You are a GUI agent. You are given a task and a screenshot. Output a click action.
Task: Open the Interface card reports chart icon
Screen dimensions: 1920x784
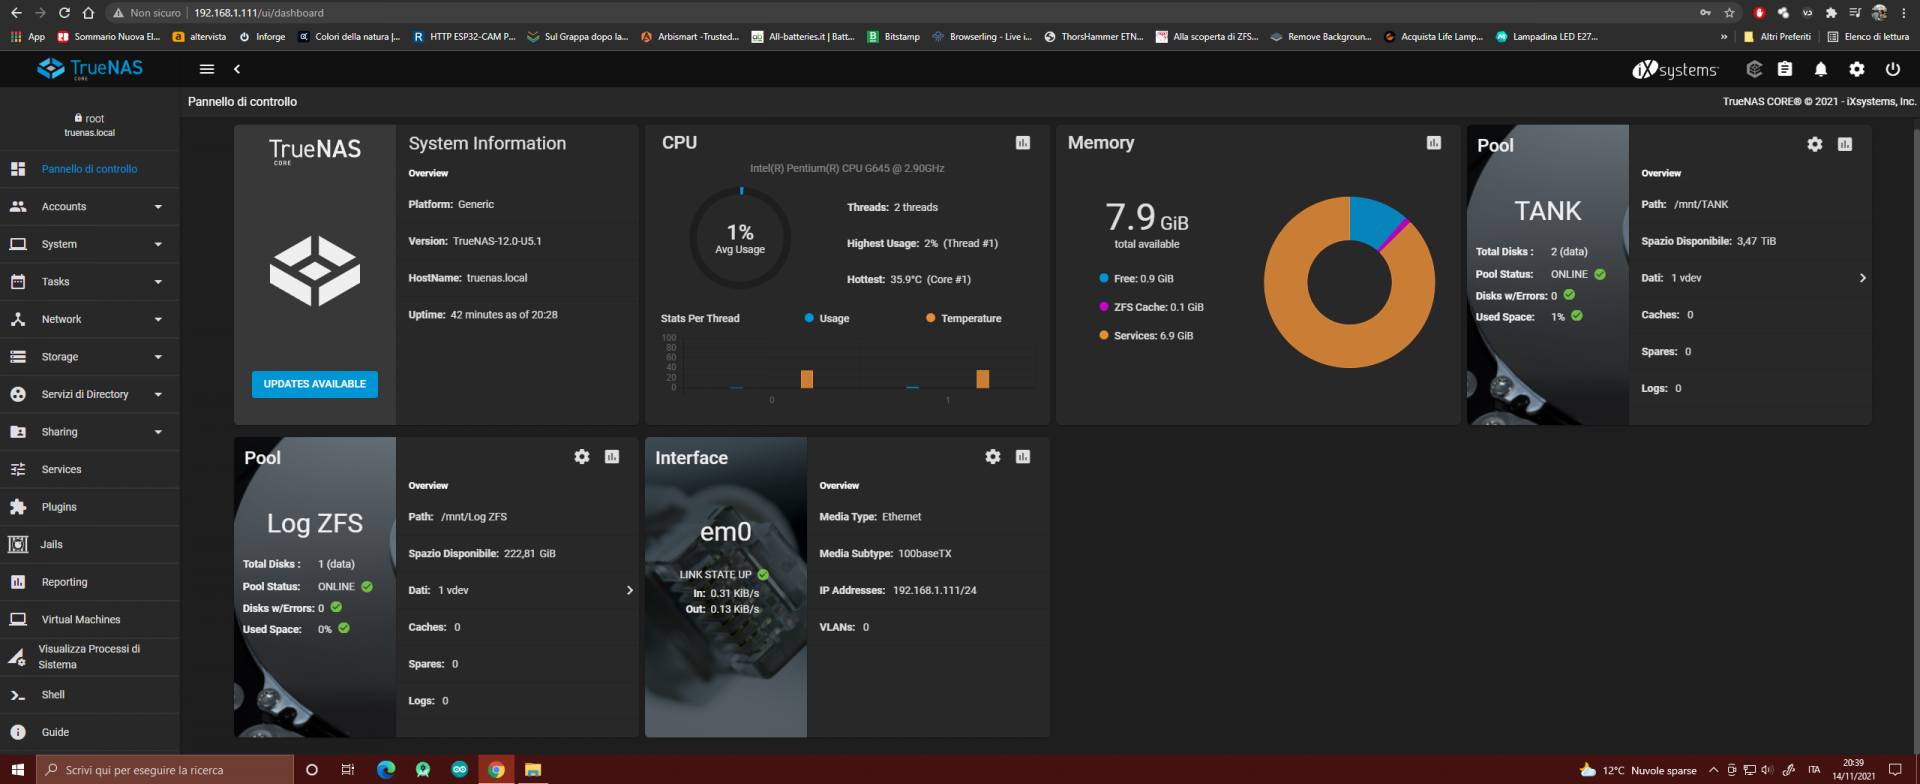coord(1023,457)
